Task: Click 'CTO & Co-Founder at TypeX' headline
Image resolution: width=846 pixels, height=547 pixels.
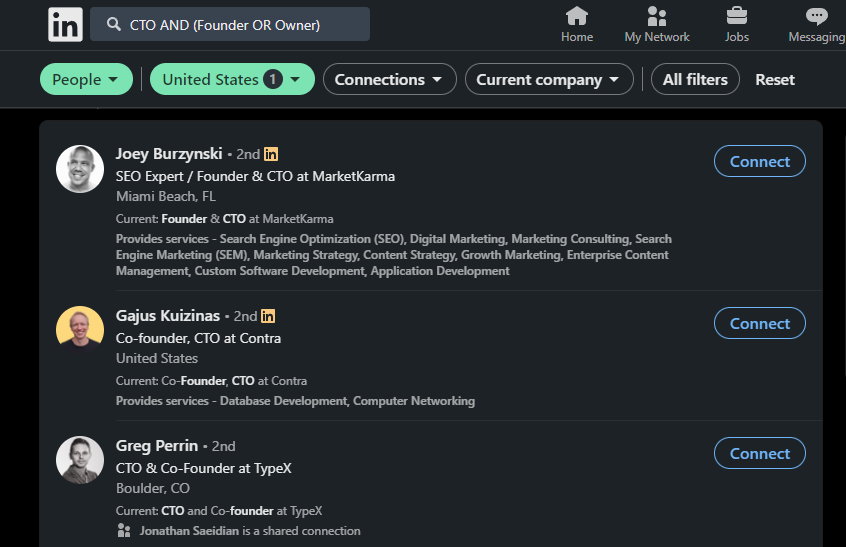Action: coord(203,468)
